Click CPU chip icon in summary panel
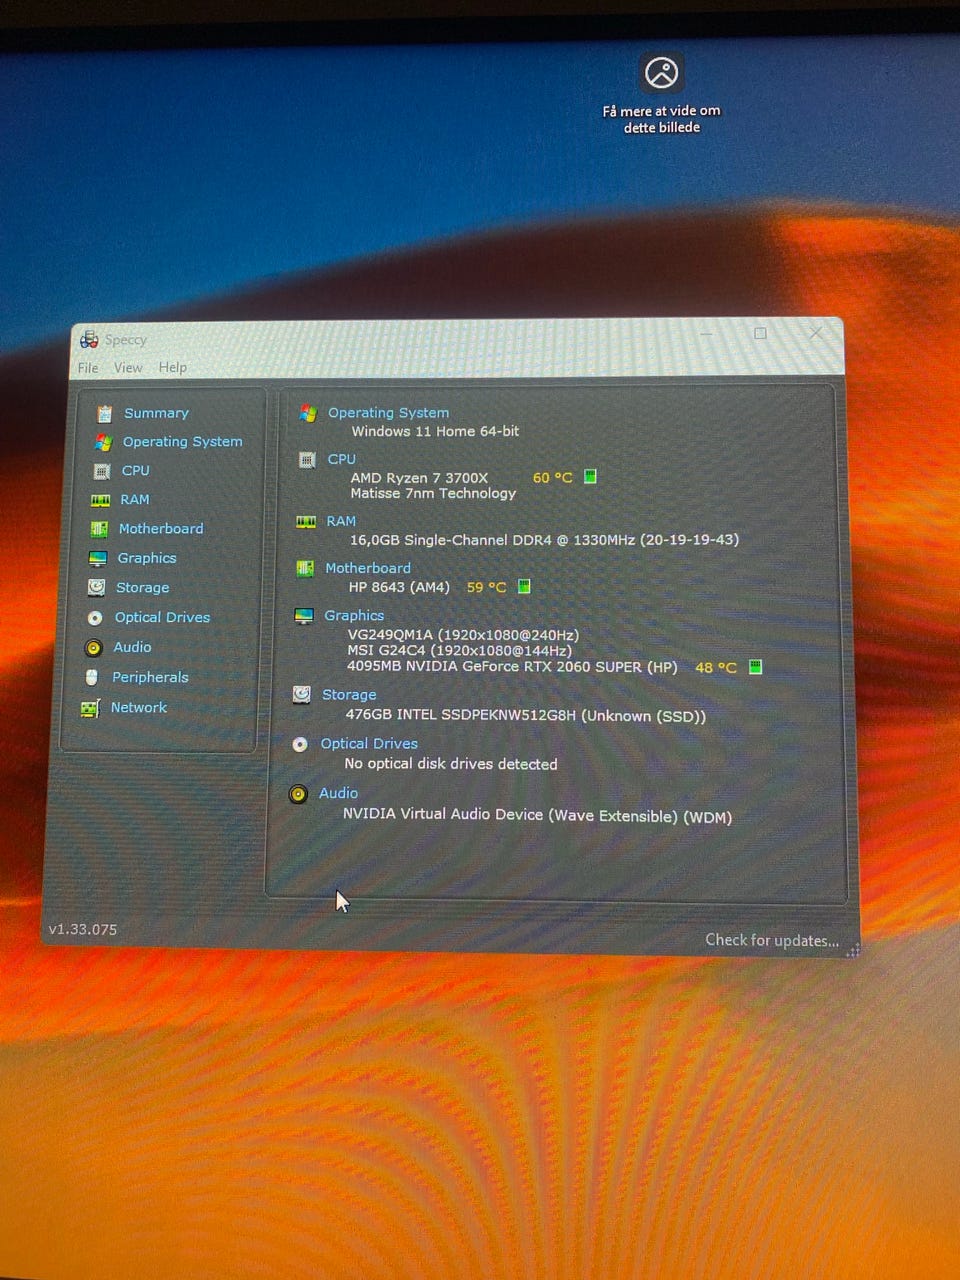Image resolution: width=960 pixels, height=1280 pixels. [307, 460]
